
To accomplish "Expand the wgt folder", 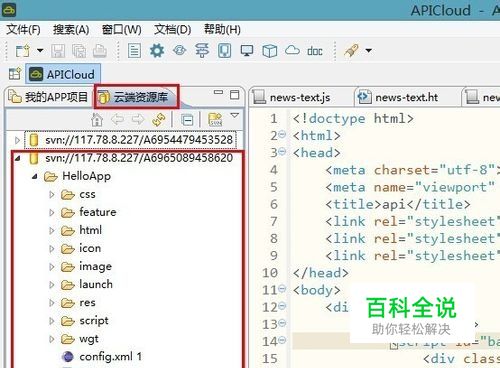I will [x=52, y=339].
